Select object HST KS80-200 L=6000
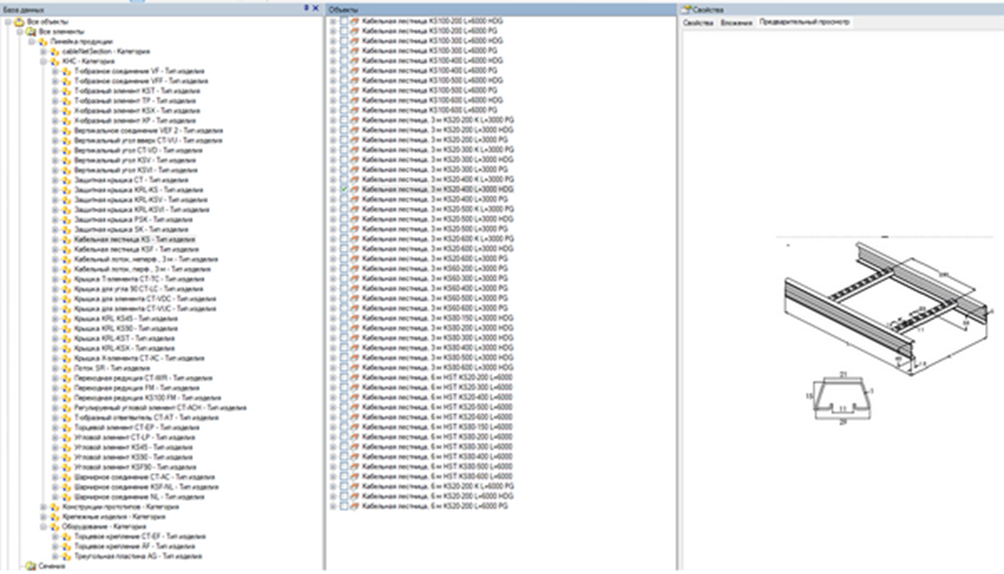The height and width of the screenshot is (574, 1004). 437,437
